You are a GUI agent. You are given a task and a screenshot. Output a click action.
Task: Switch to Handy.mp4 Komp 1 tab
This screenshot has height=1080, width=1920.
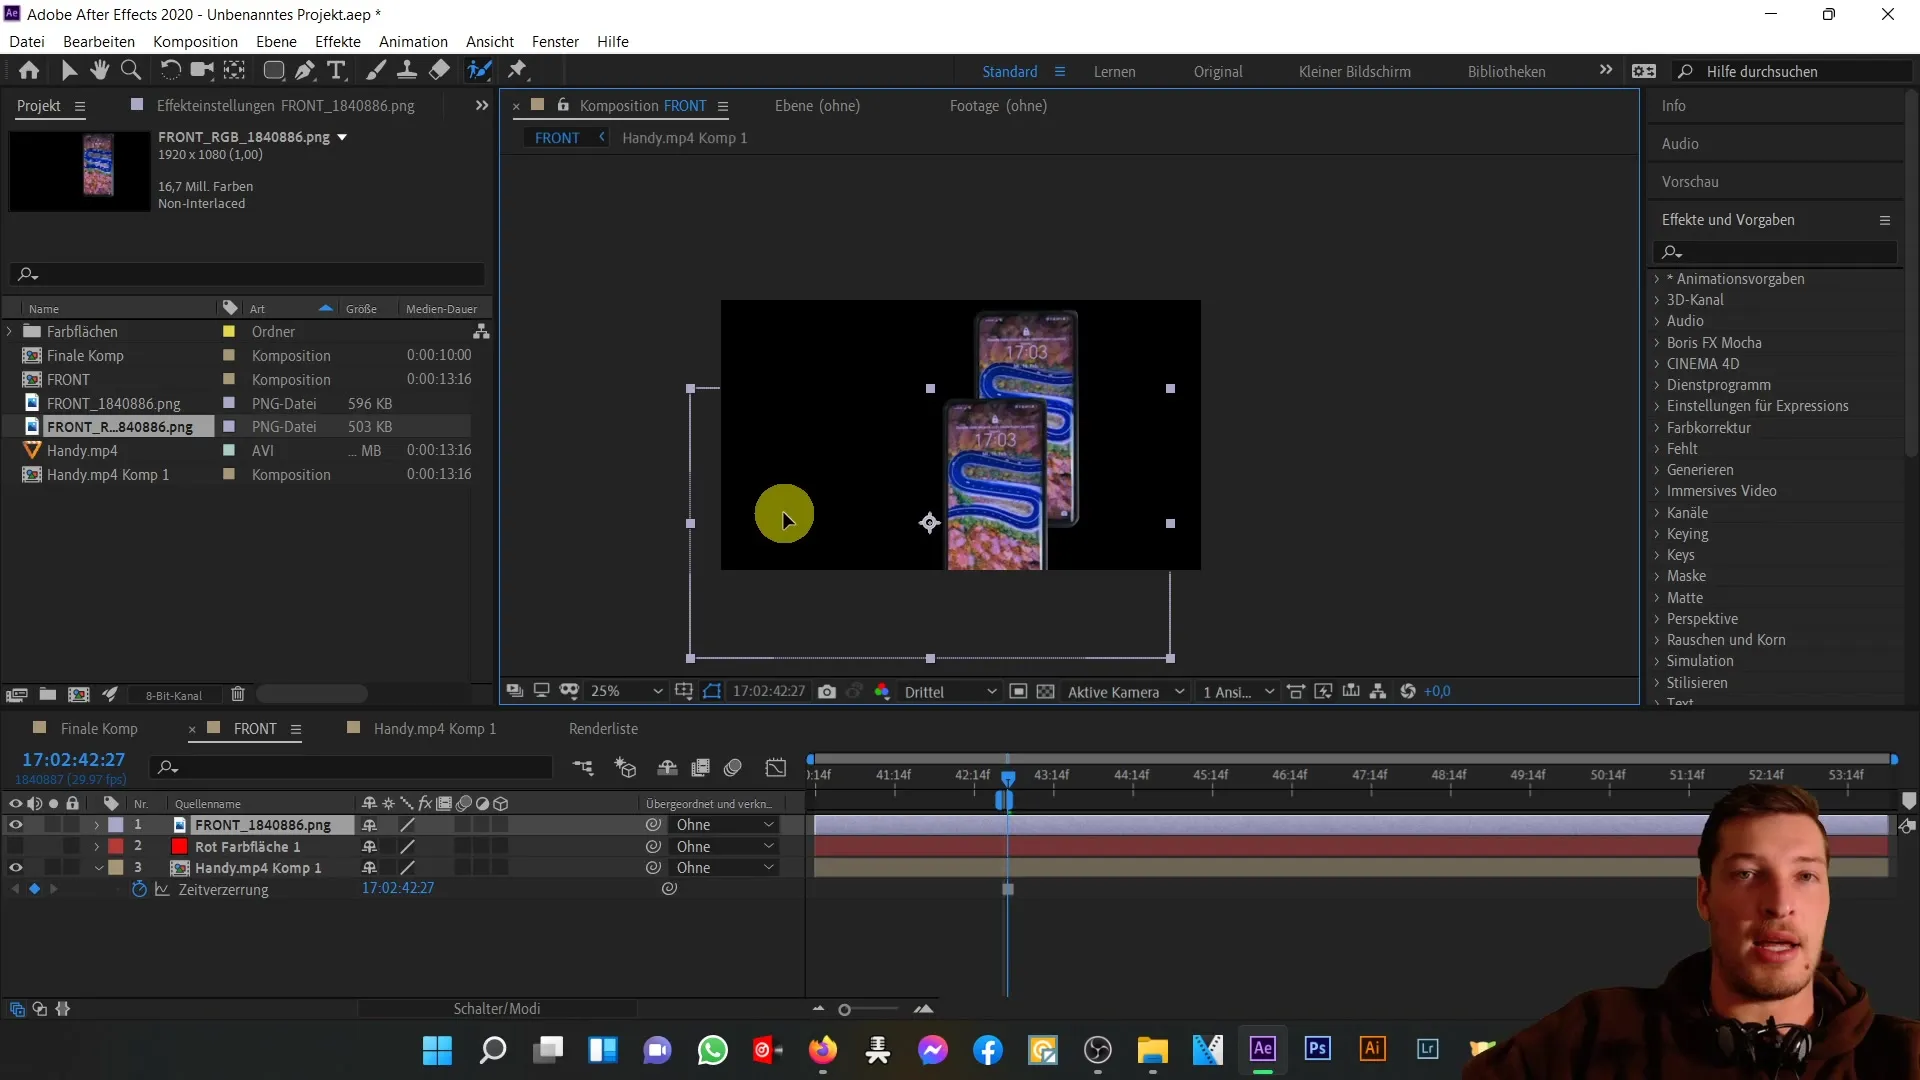pyautogui.click(x=435, y=728)
